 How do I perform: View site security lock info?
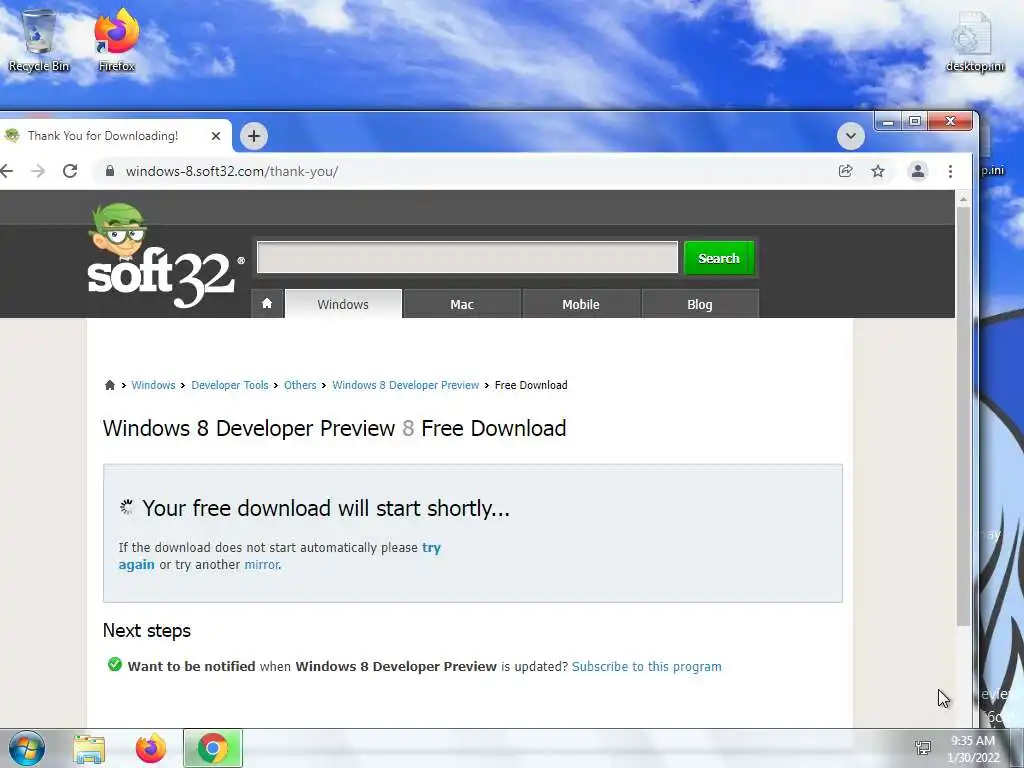coord(110,171)
